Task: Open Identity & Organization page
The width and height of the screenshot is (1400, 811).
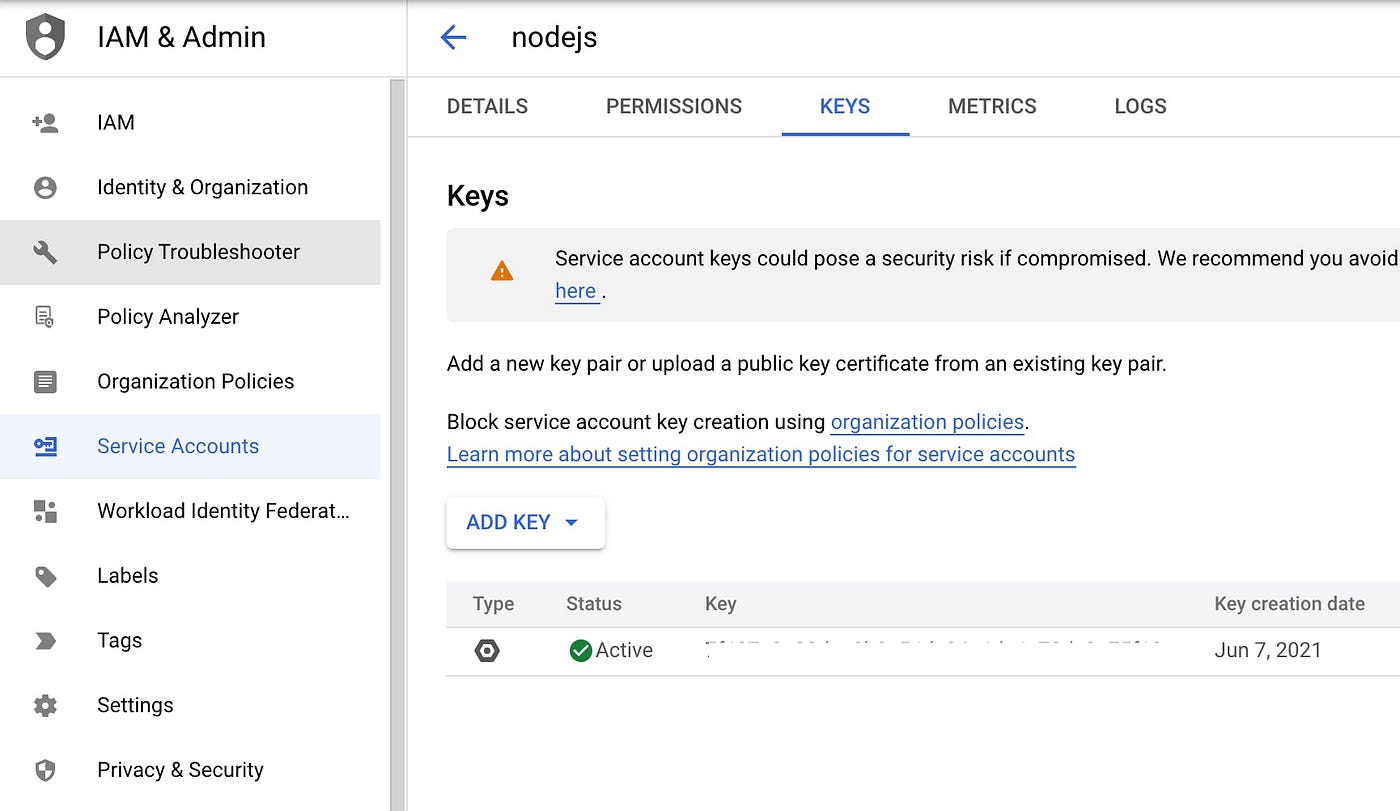Action: click(x=190, y=187)
